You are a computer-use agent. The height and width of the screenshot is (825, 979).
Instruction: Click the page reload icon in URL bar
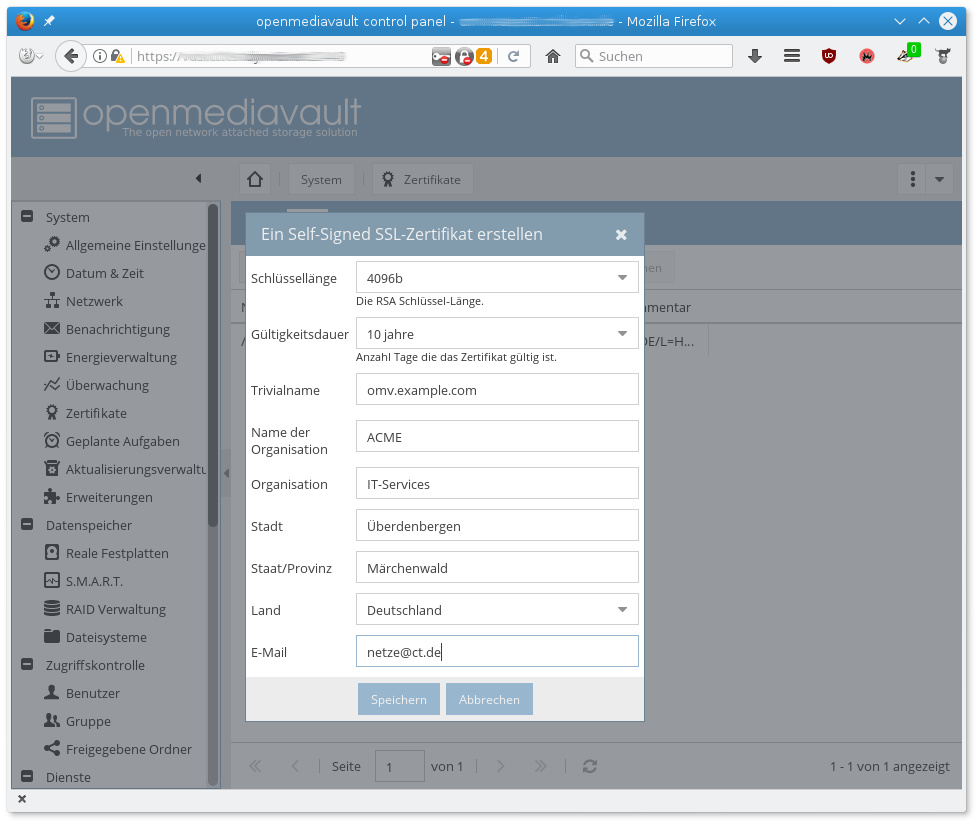pyautogui.click(x=514, y=57)
